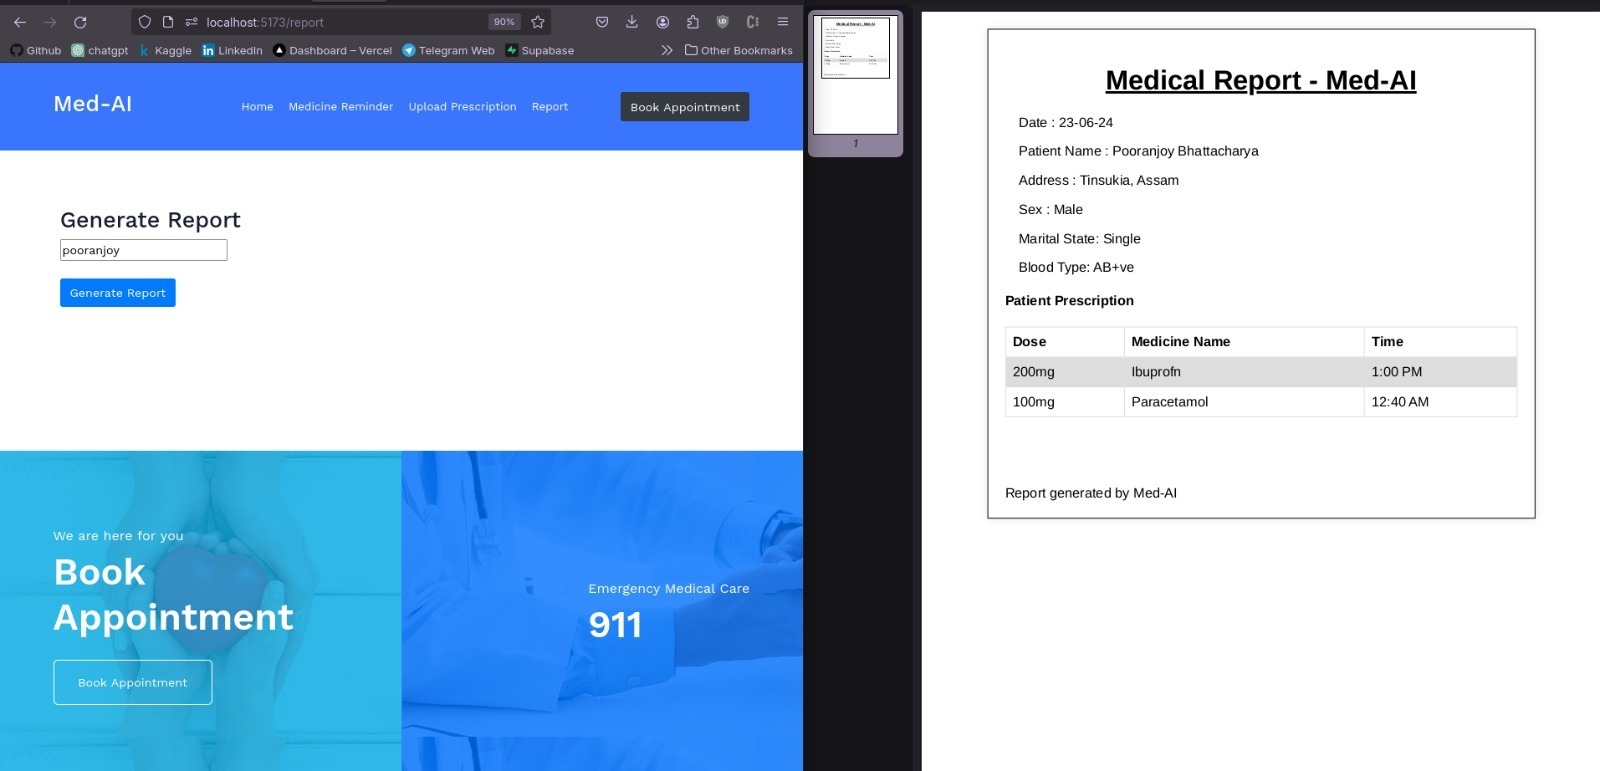Click the Date : 23-06-24 line
Viewport: 1600px width, 771px height.
[x=1066, y=122]
